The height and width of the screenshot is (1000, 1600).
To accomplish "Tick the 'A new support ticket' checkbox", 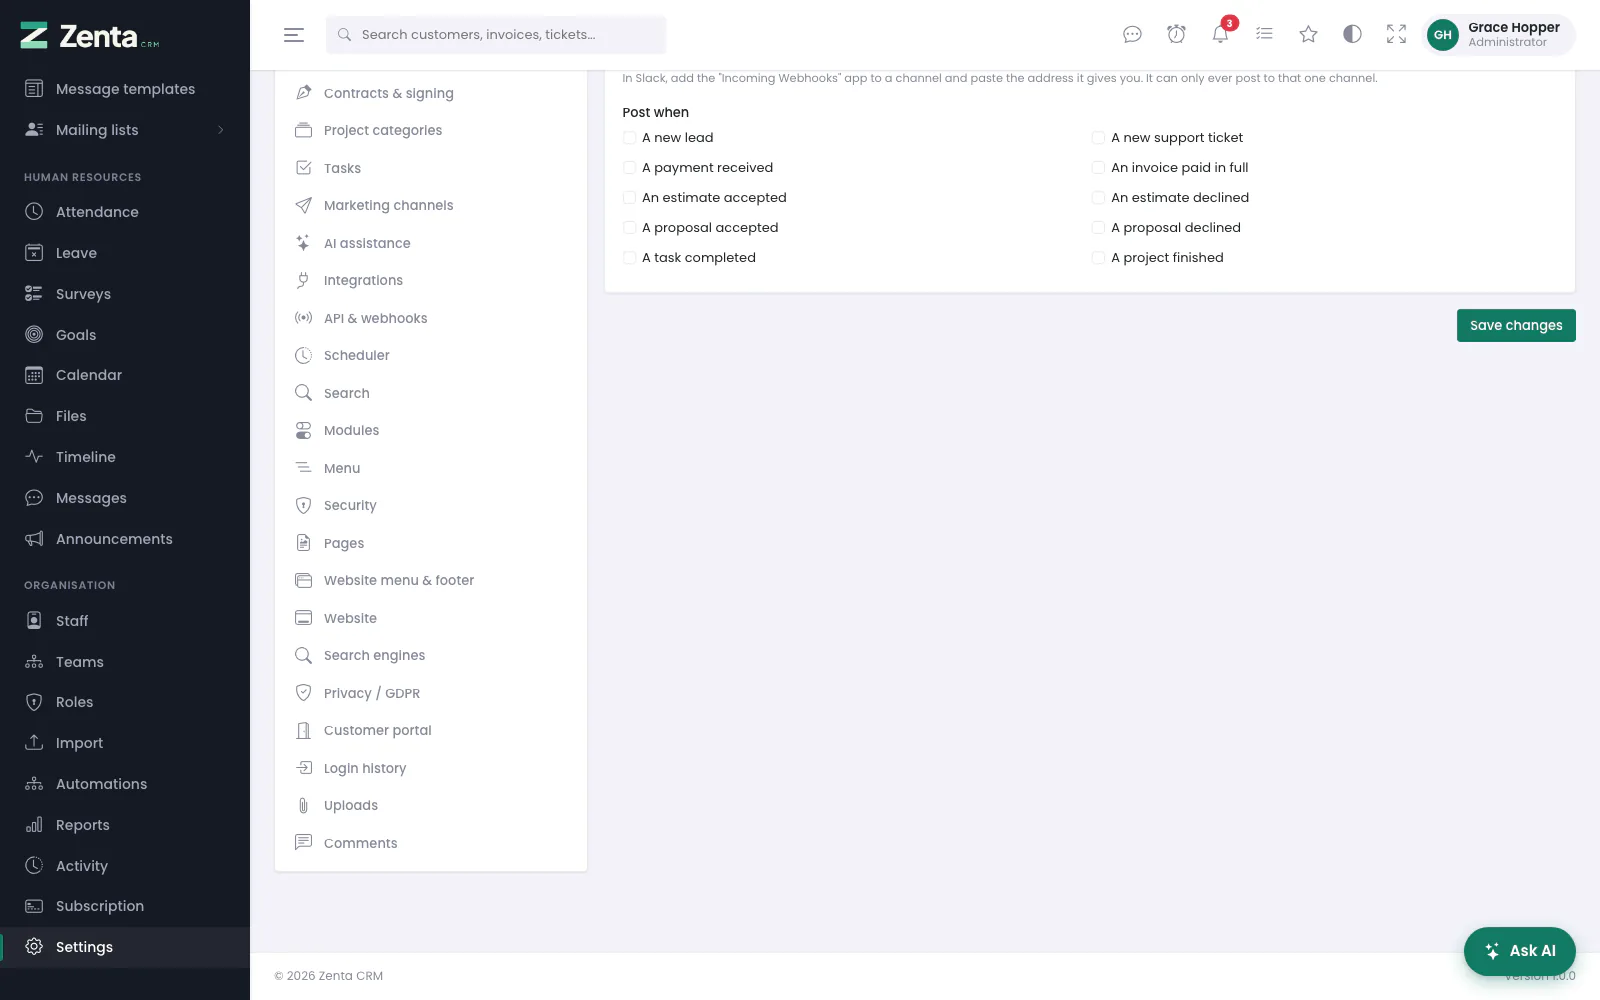I will pyautogui.click(x=1098, y=138).
